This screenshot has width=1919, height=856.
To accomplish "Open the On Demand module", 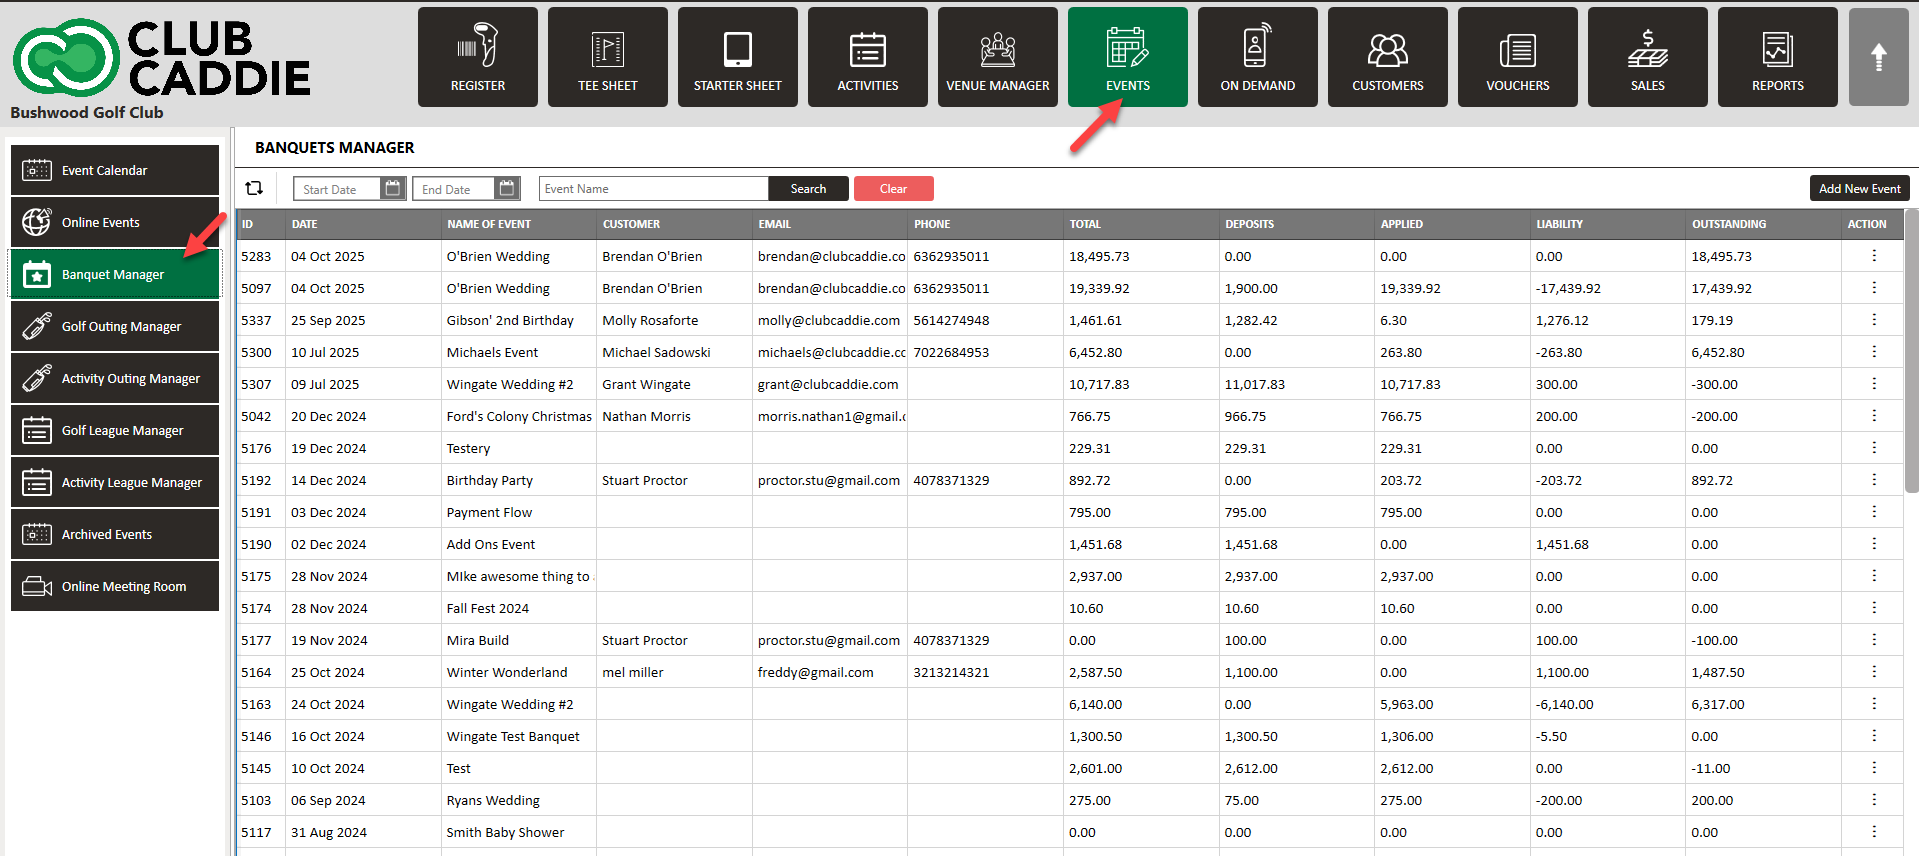I will pyautogui.click(x=1257, y=57).
